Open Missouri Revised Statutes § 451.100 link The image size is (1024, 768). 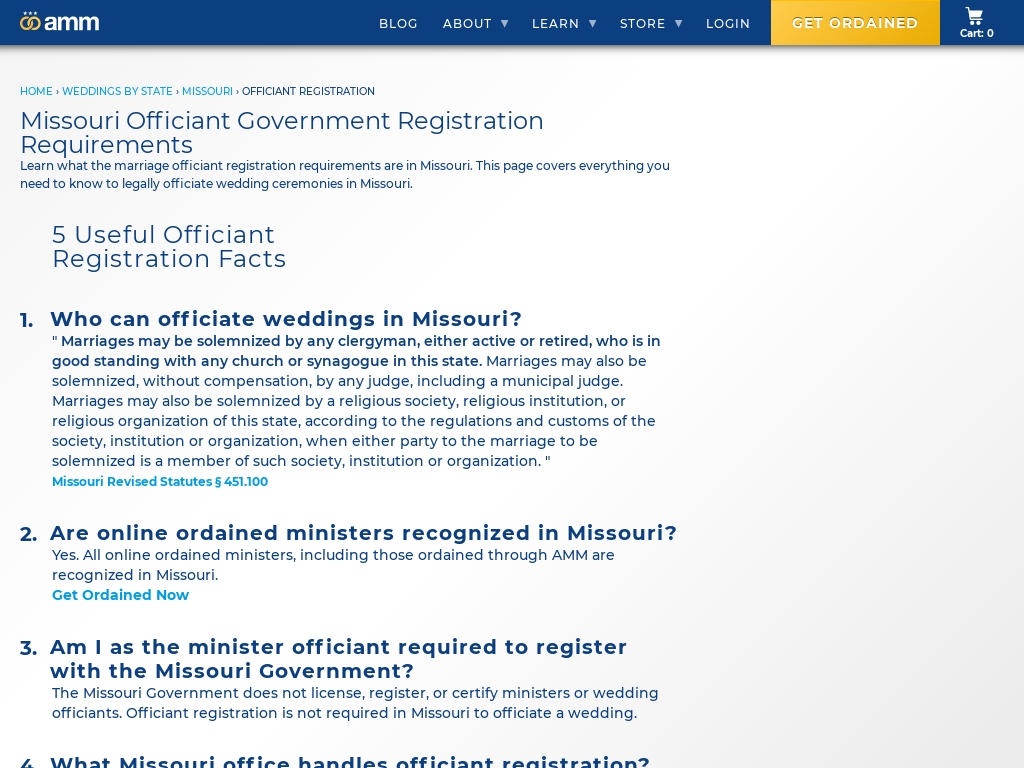(x=160, y=481)
